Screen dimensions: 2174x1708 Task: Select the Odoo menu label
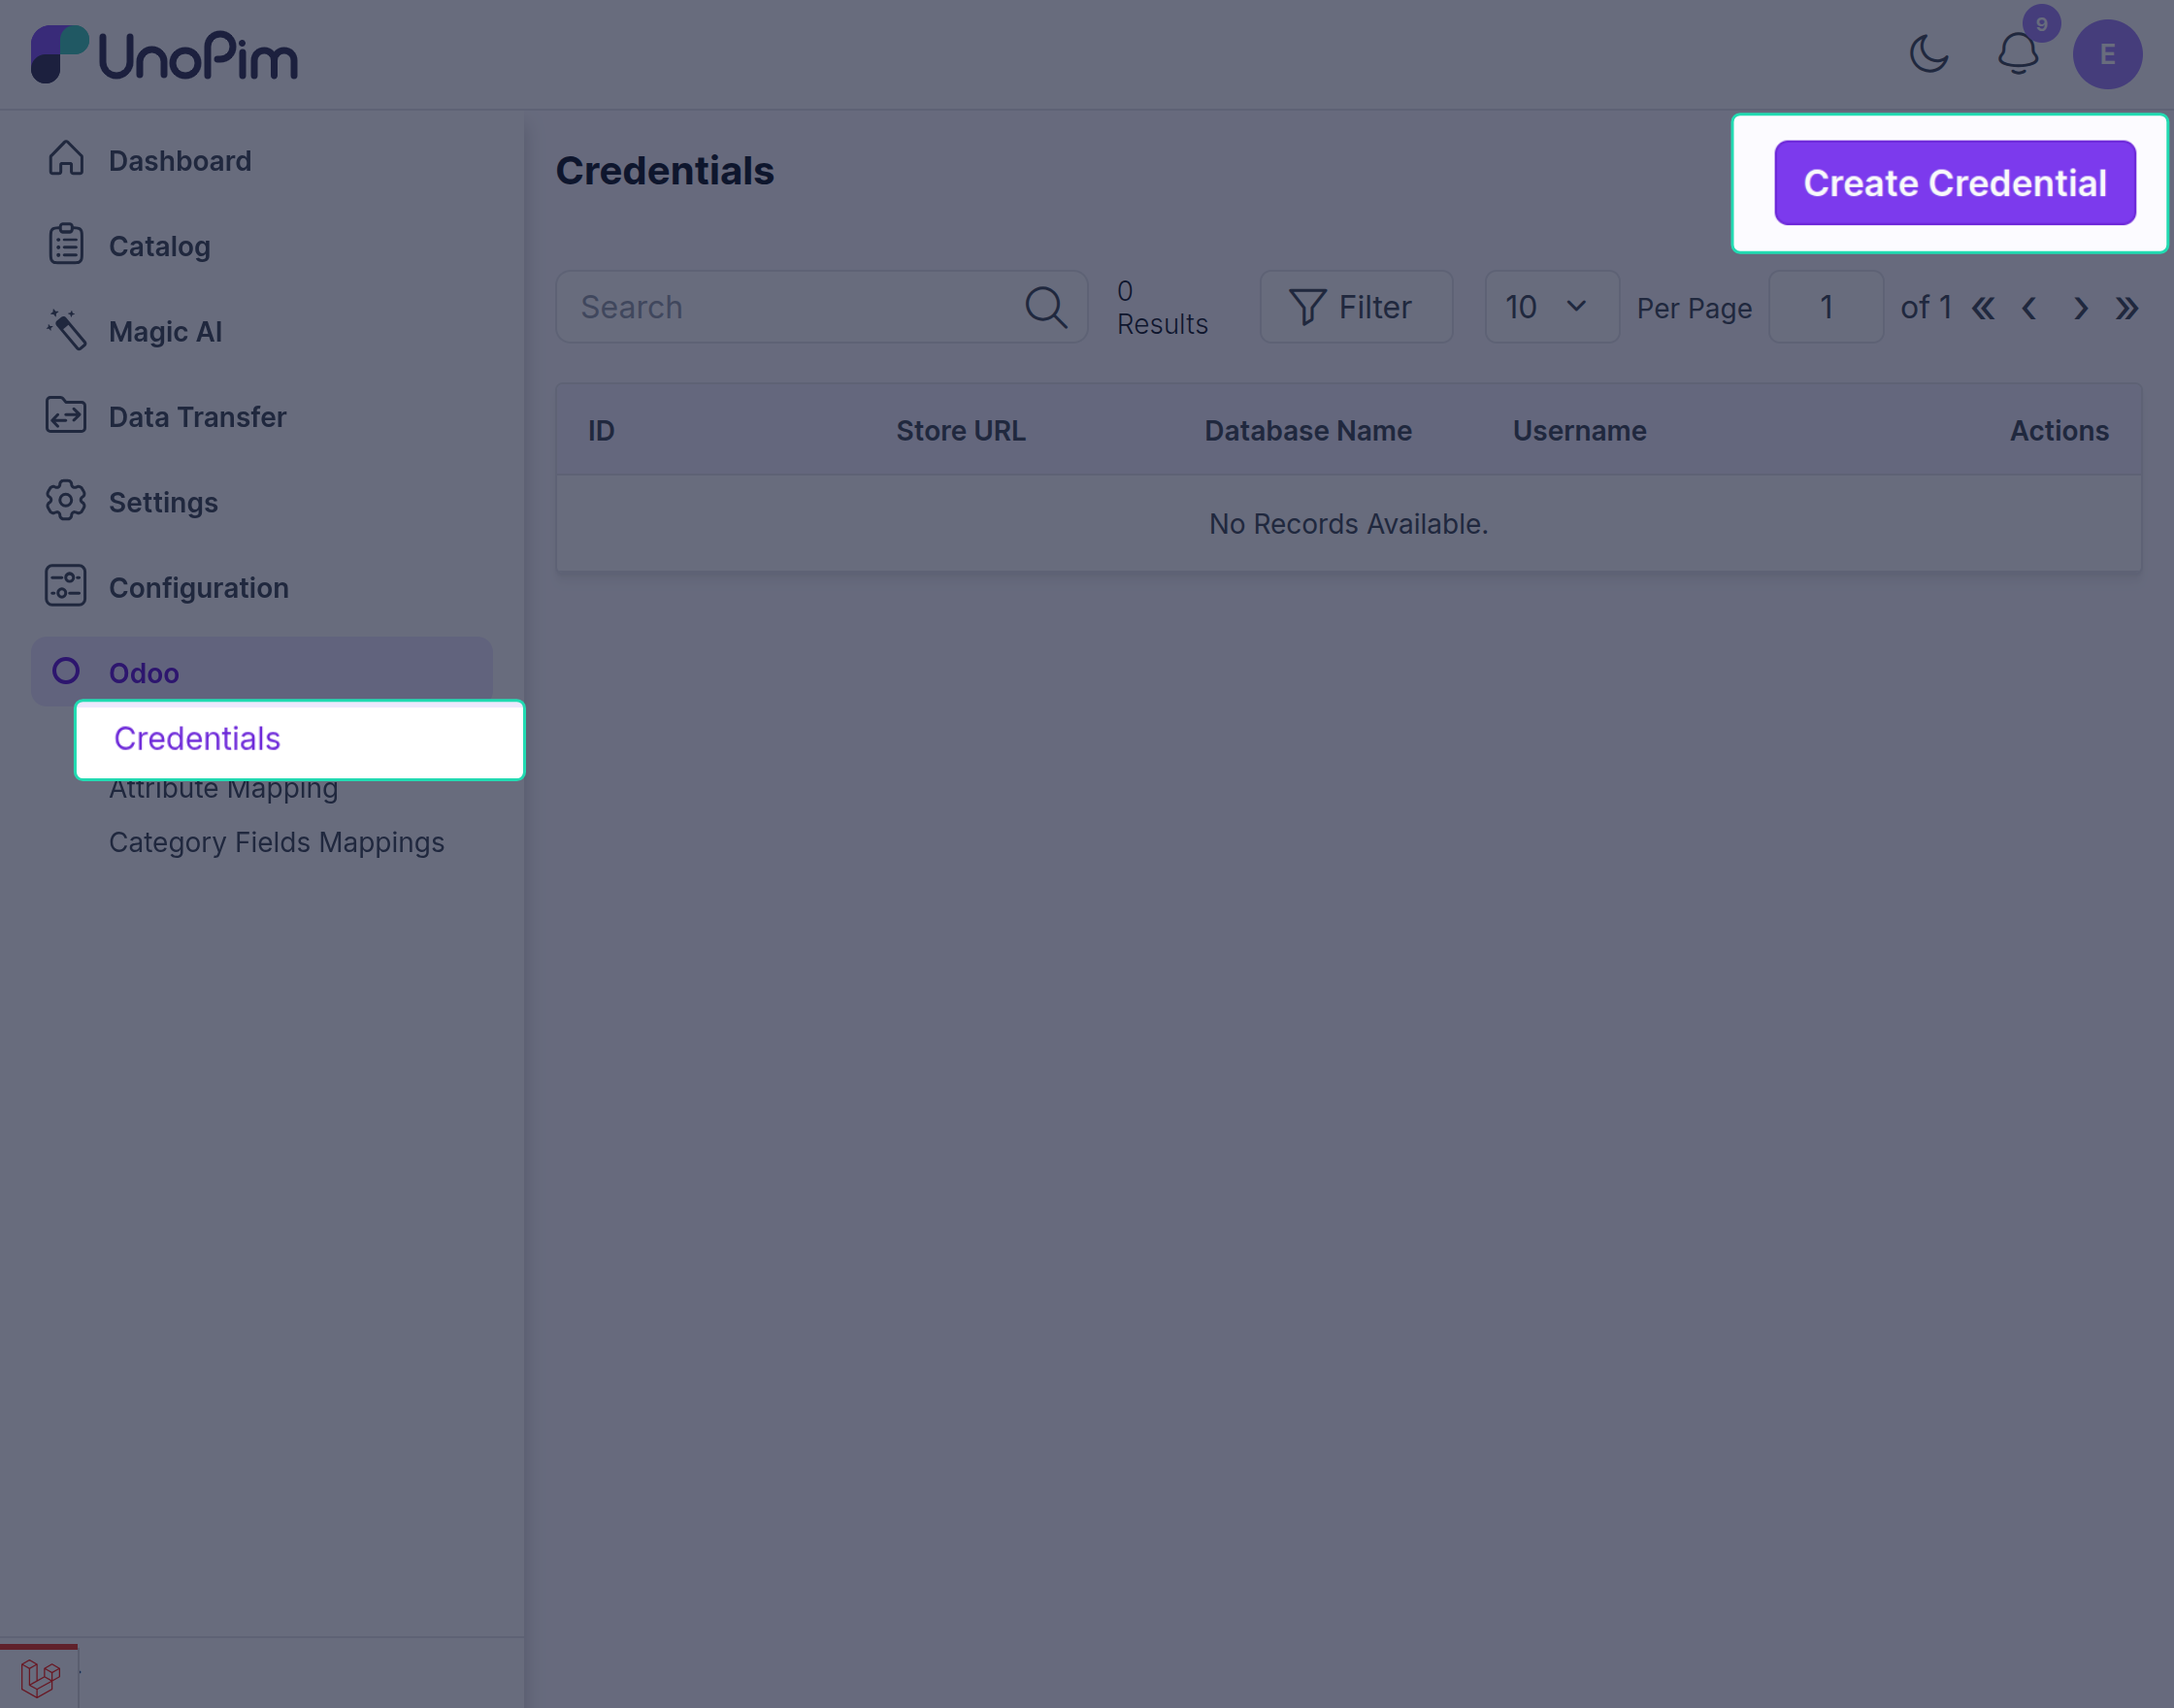coord(144,673)
